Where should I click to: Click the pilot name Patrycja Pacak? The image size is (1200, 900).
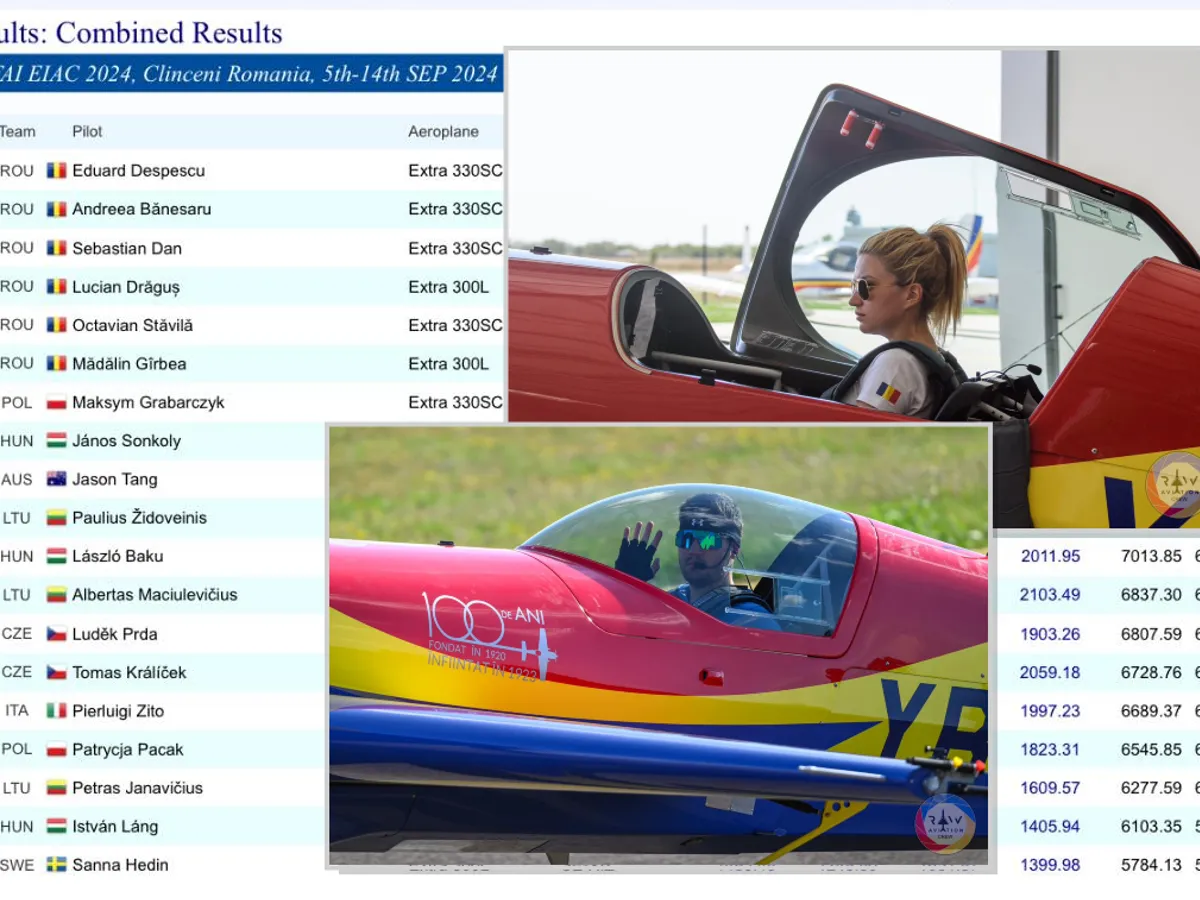tap(128, 750)
